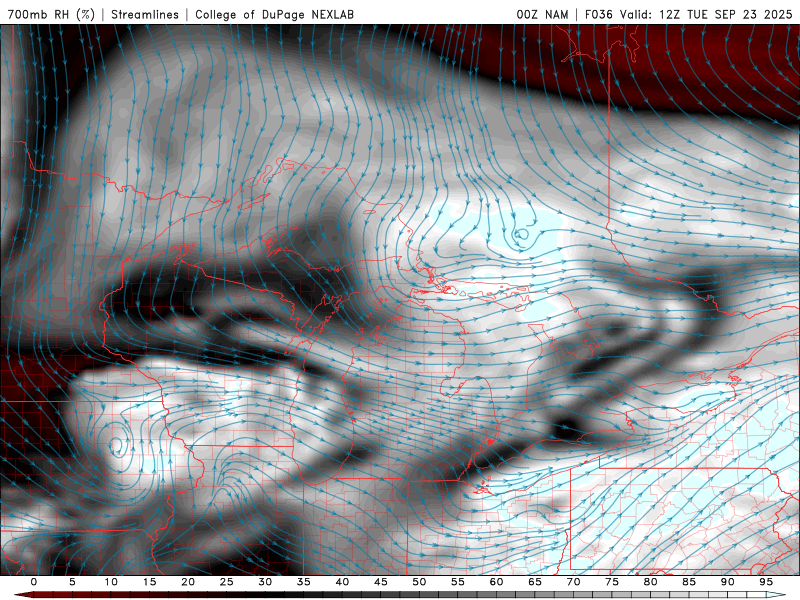Click the "65" label on humidity scale
Viewport: 800px width, 600px height.
pyautogui.click(x=535, y=582)
